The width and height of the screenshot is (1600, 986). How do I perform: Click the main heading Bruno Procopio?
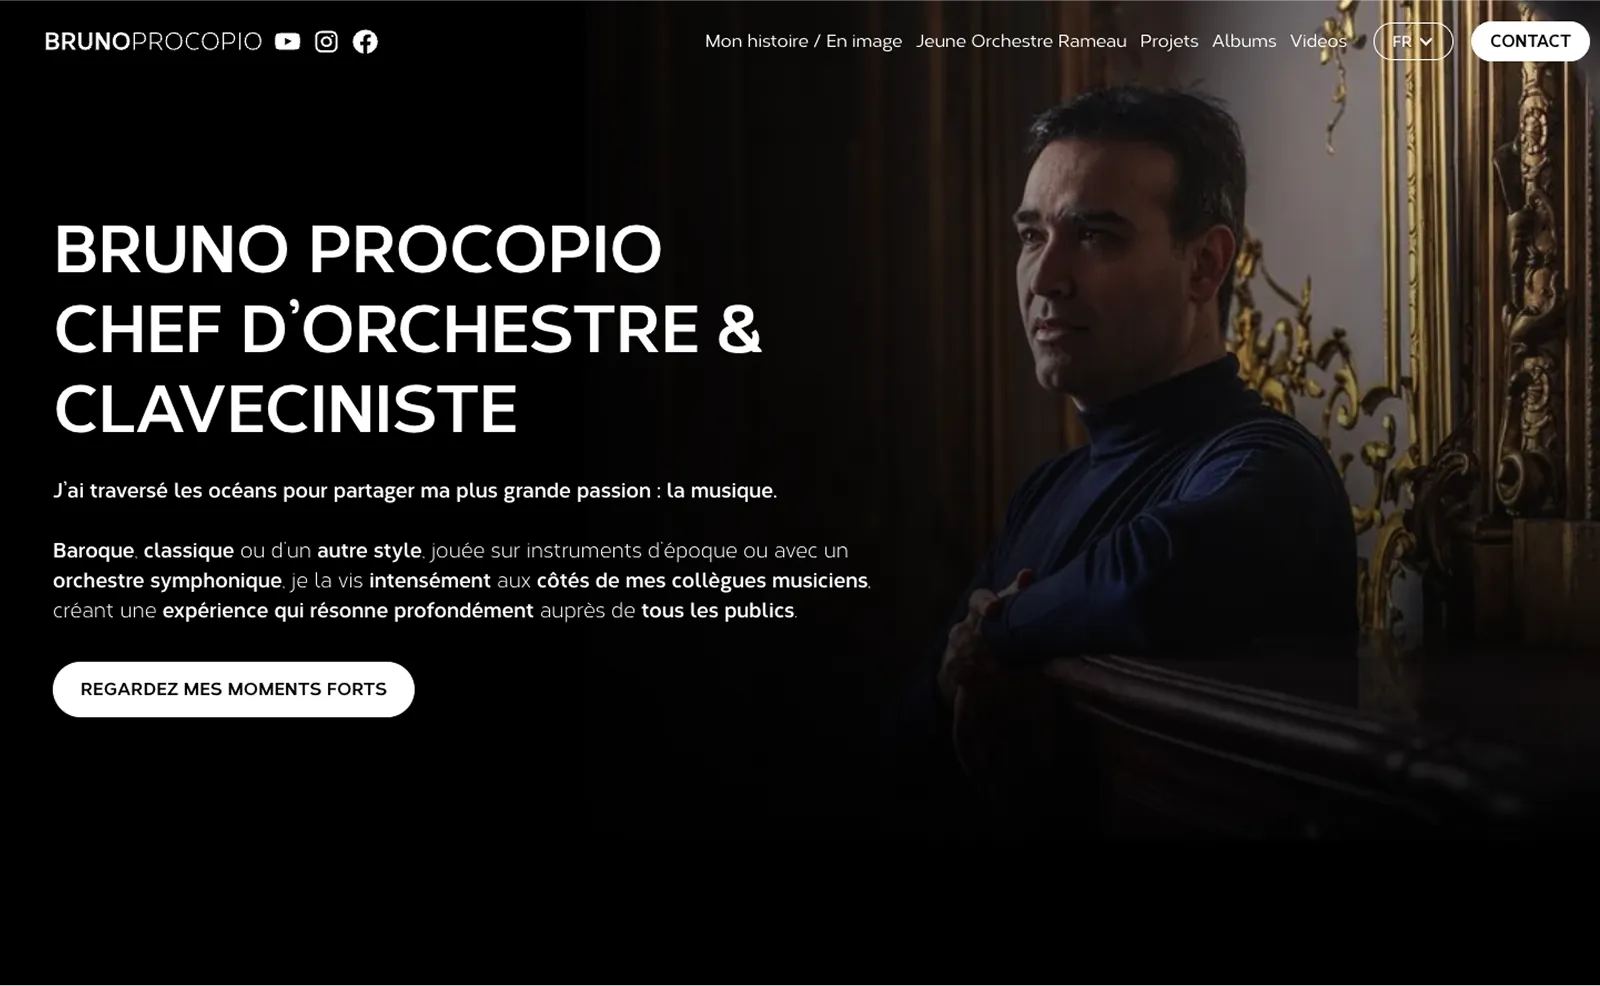click(x=358, y=249)
